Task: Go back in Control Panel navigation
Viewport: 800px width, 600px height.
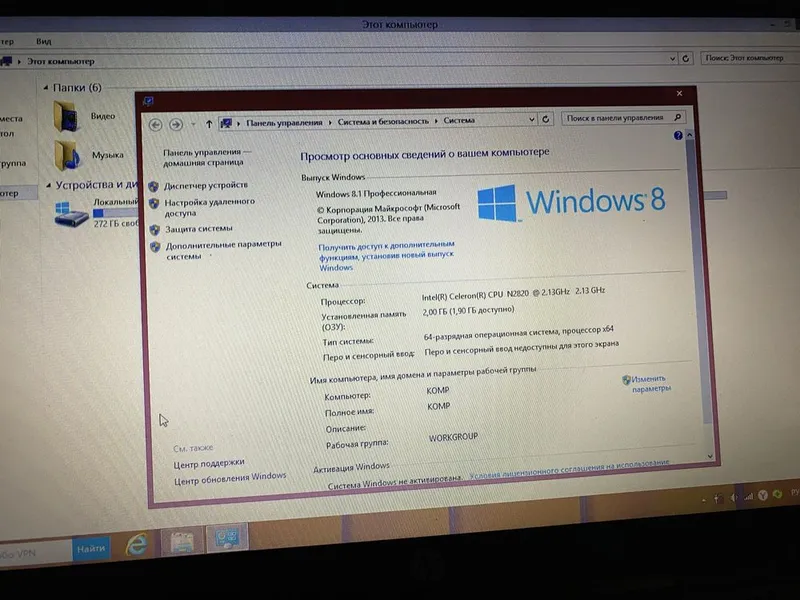Action: pyautogui.click(x=156, y=124)
